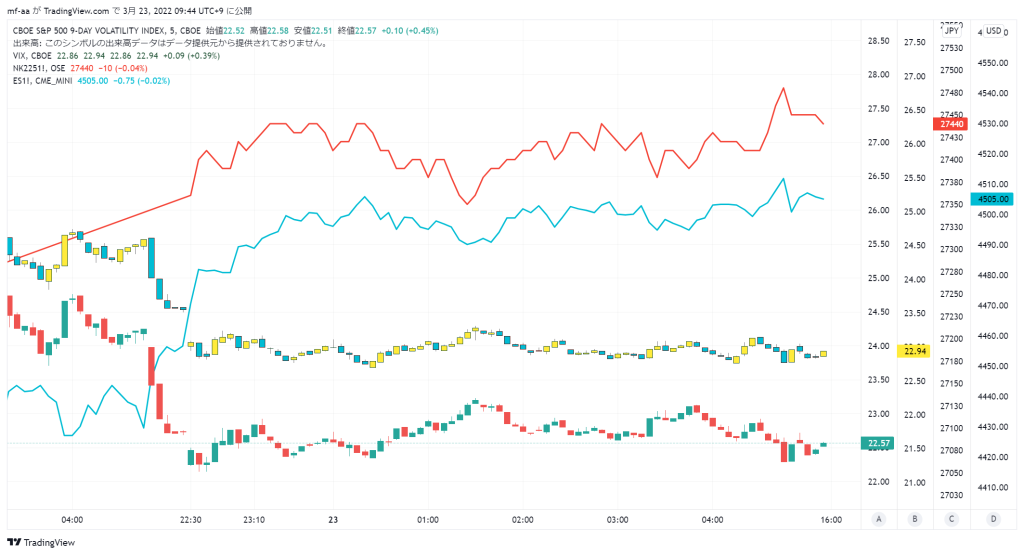This screenshot has height=555, width=1024.
Task: Click the −10 (−0.04%) Nikkei change value
Action: point(123,69)
